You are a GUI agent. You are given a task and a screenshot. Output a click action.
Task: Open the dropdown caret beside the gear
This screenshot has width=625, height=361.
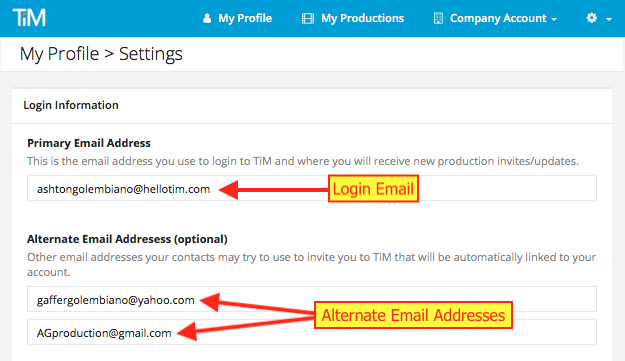point(609,19)
